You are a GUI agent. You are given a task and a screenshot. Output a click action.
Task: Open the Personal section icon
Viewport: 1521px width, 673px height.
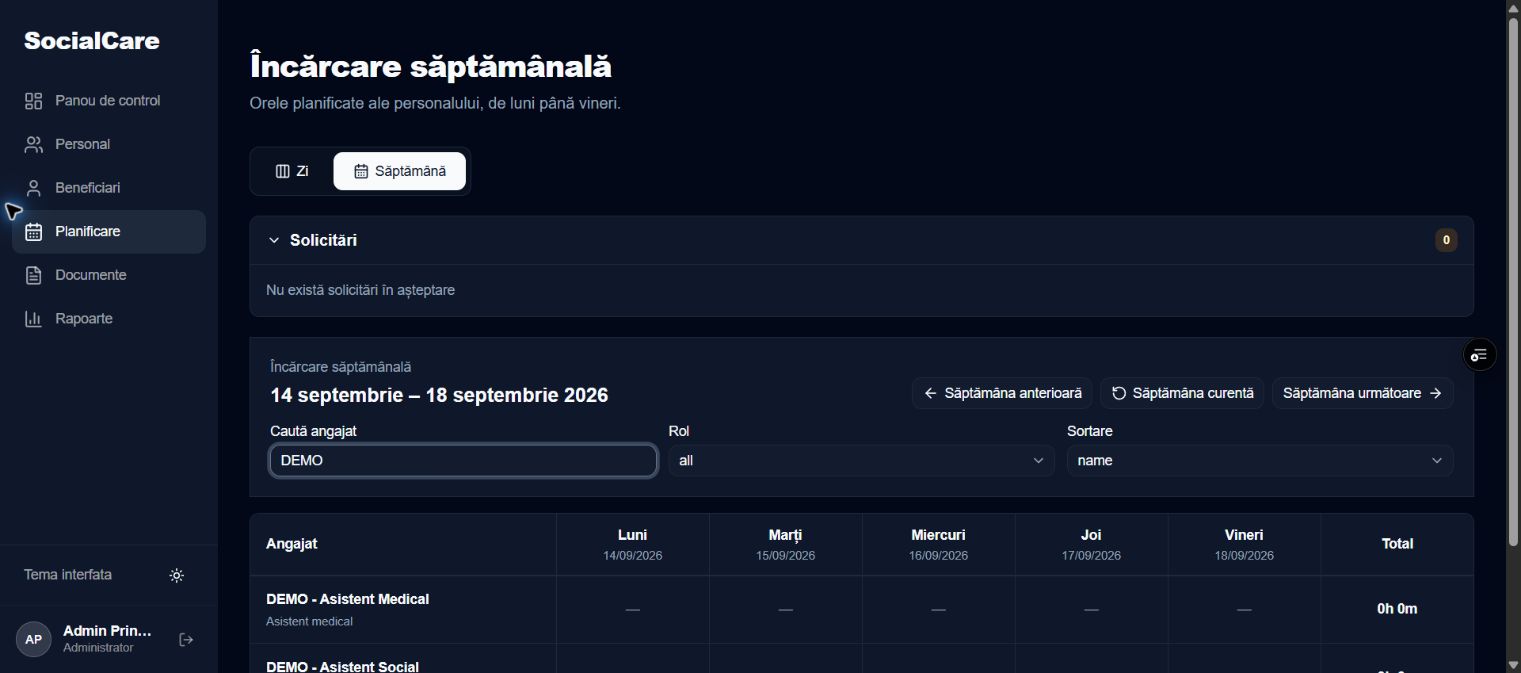tap(34, 144)
